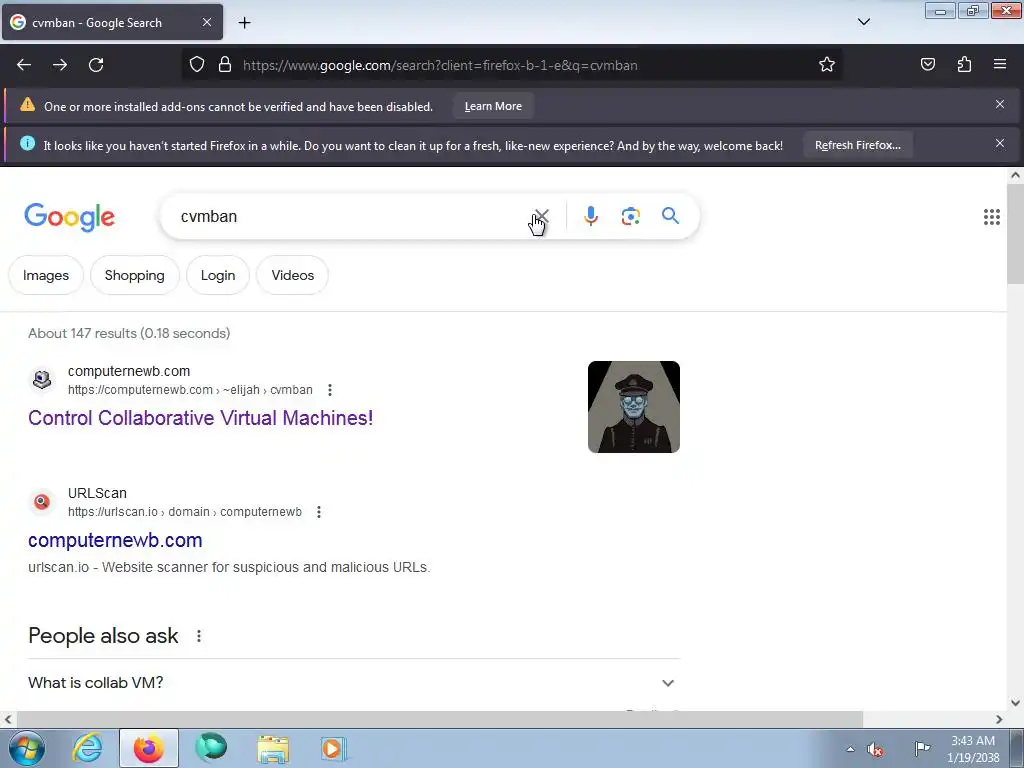Image resolution: width=1024 pixels, height=768 pixels.
Task: Go forward to the next page
Action: click(60, 65)
